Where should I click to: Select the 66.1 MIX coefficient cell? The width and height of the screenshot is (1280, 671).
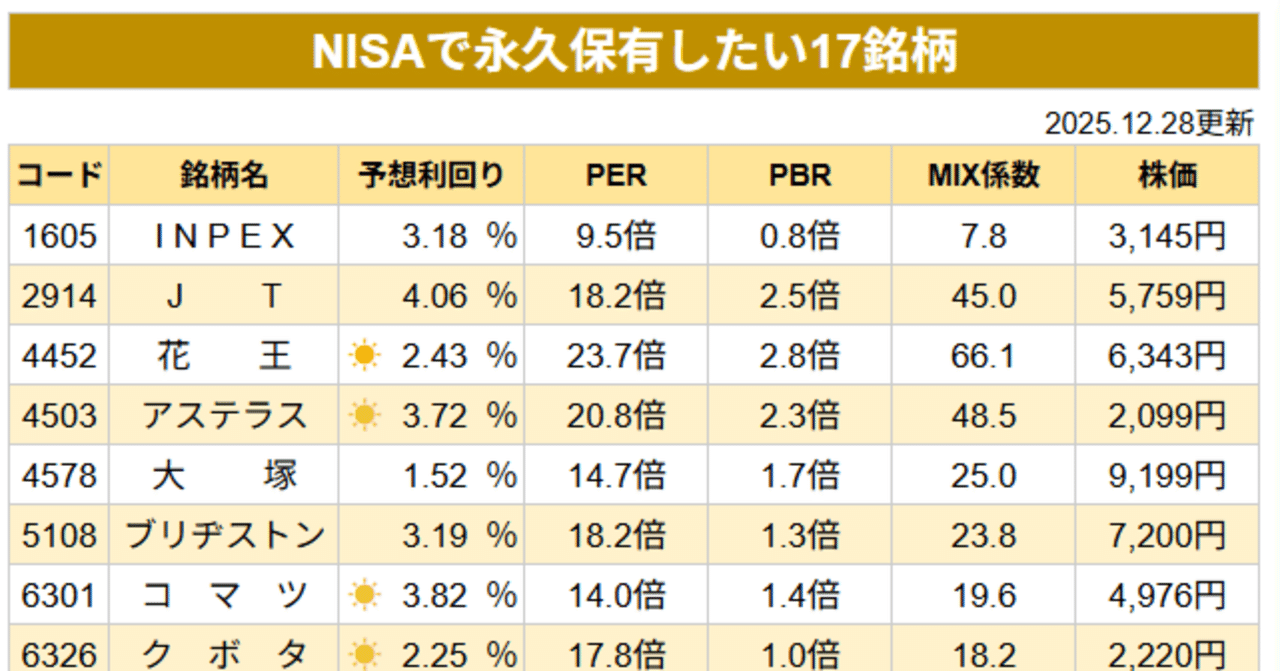983,356
